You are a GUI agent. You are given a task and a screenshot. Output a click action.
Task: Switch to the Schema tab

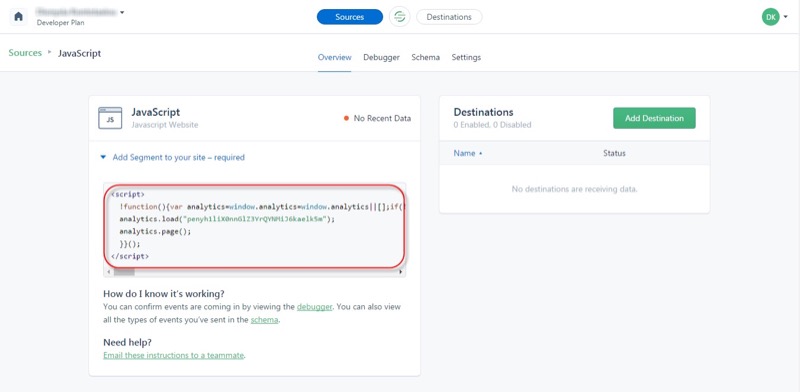[426, 57]
